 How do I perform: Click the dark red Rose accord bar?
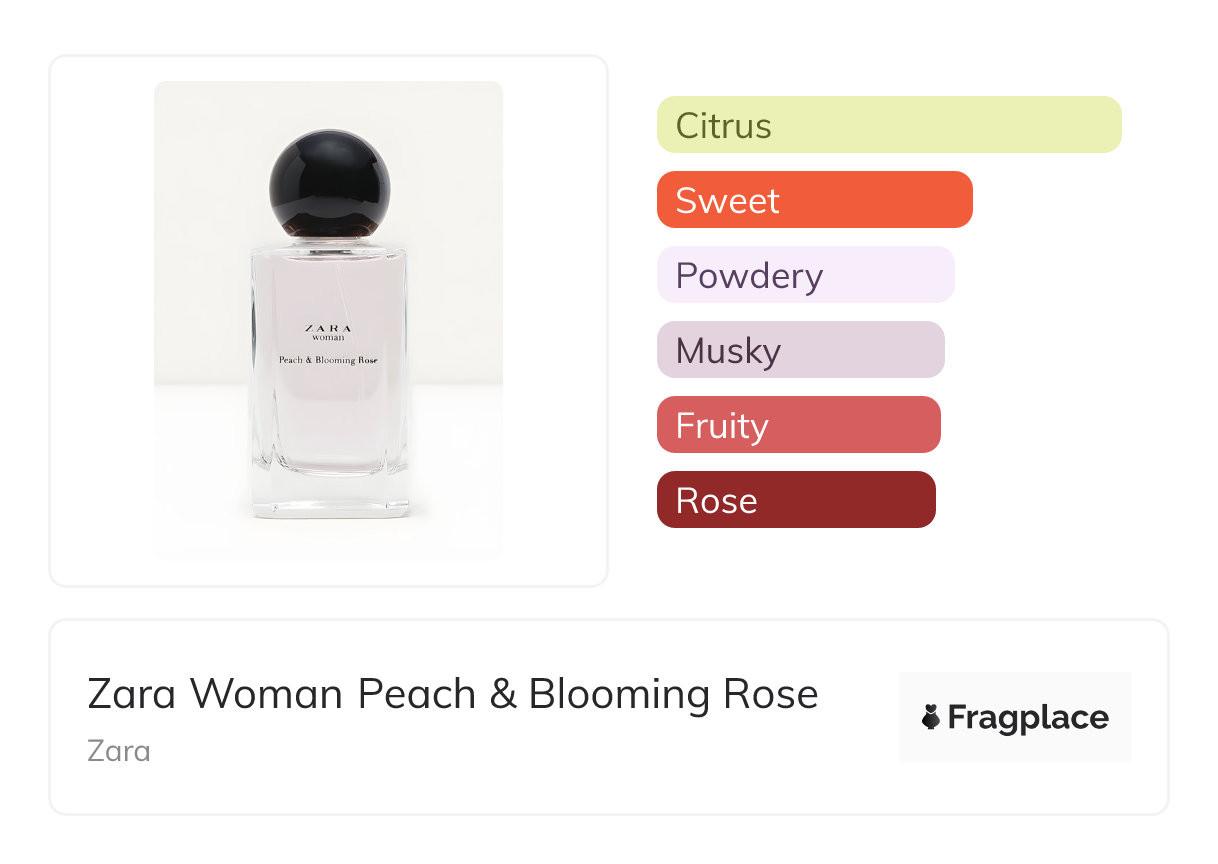tap(796, 500)
